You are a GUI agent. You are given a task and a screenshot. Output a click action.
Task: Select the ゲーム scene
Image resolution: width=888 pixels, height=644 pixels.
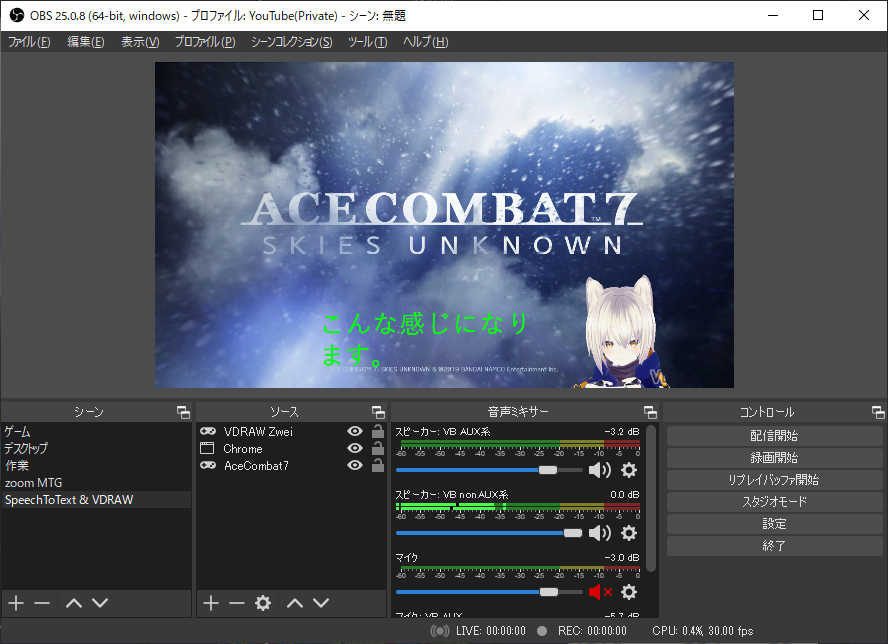tap(96, 432)
